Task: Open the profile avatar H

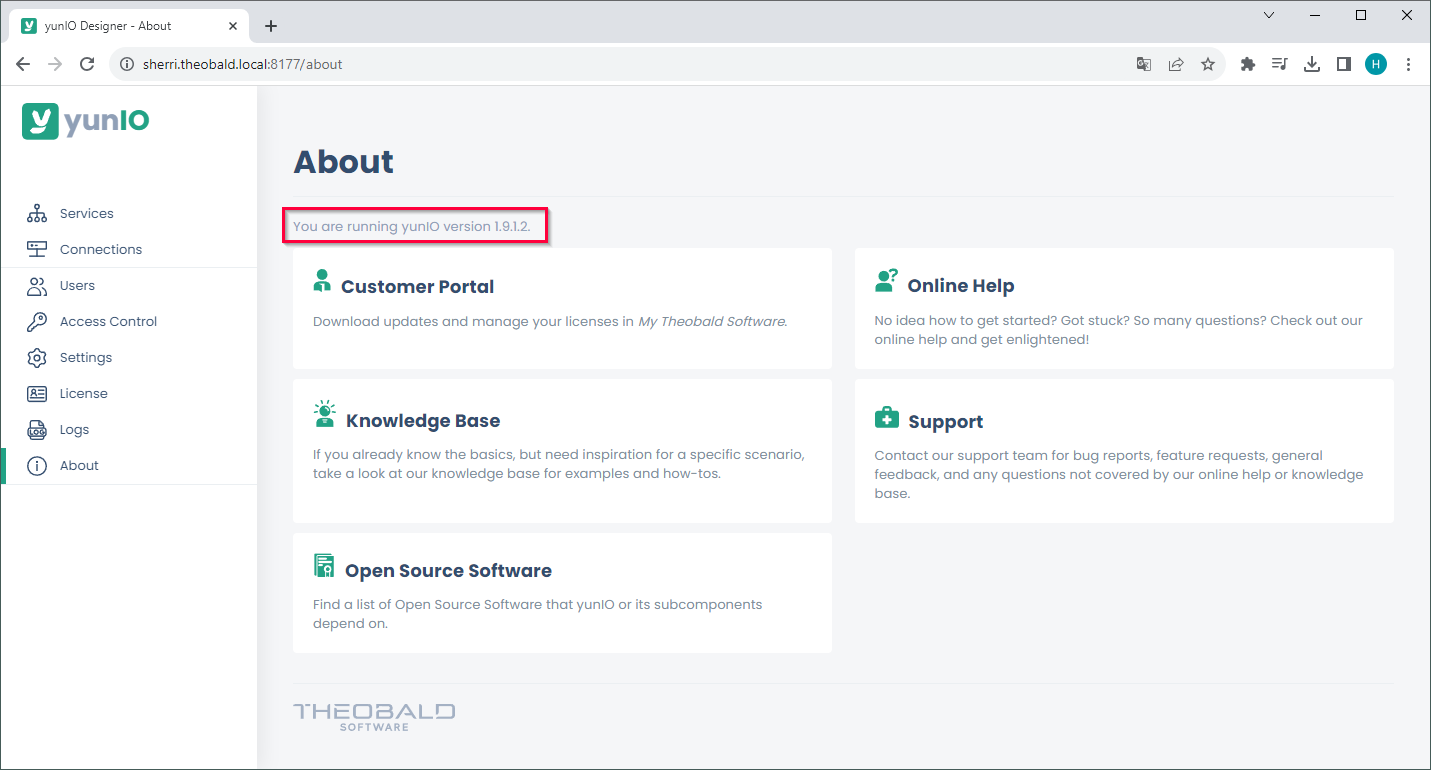Action: point(1376,64)
